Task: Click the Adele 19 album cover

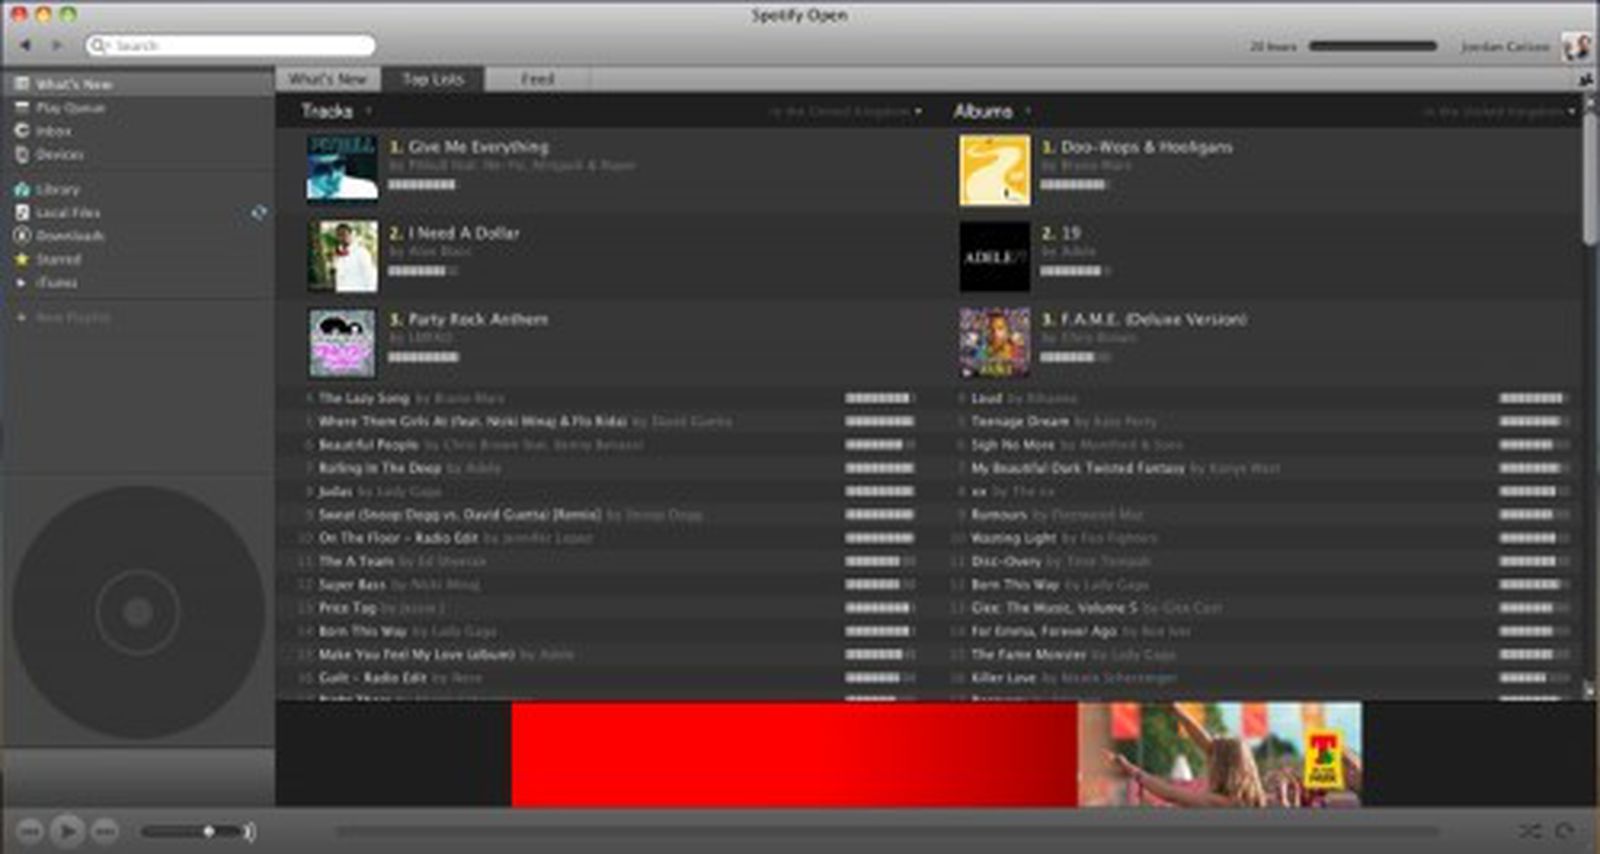Action: point(995,257)
